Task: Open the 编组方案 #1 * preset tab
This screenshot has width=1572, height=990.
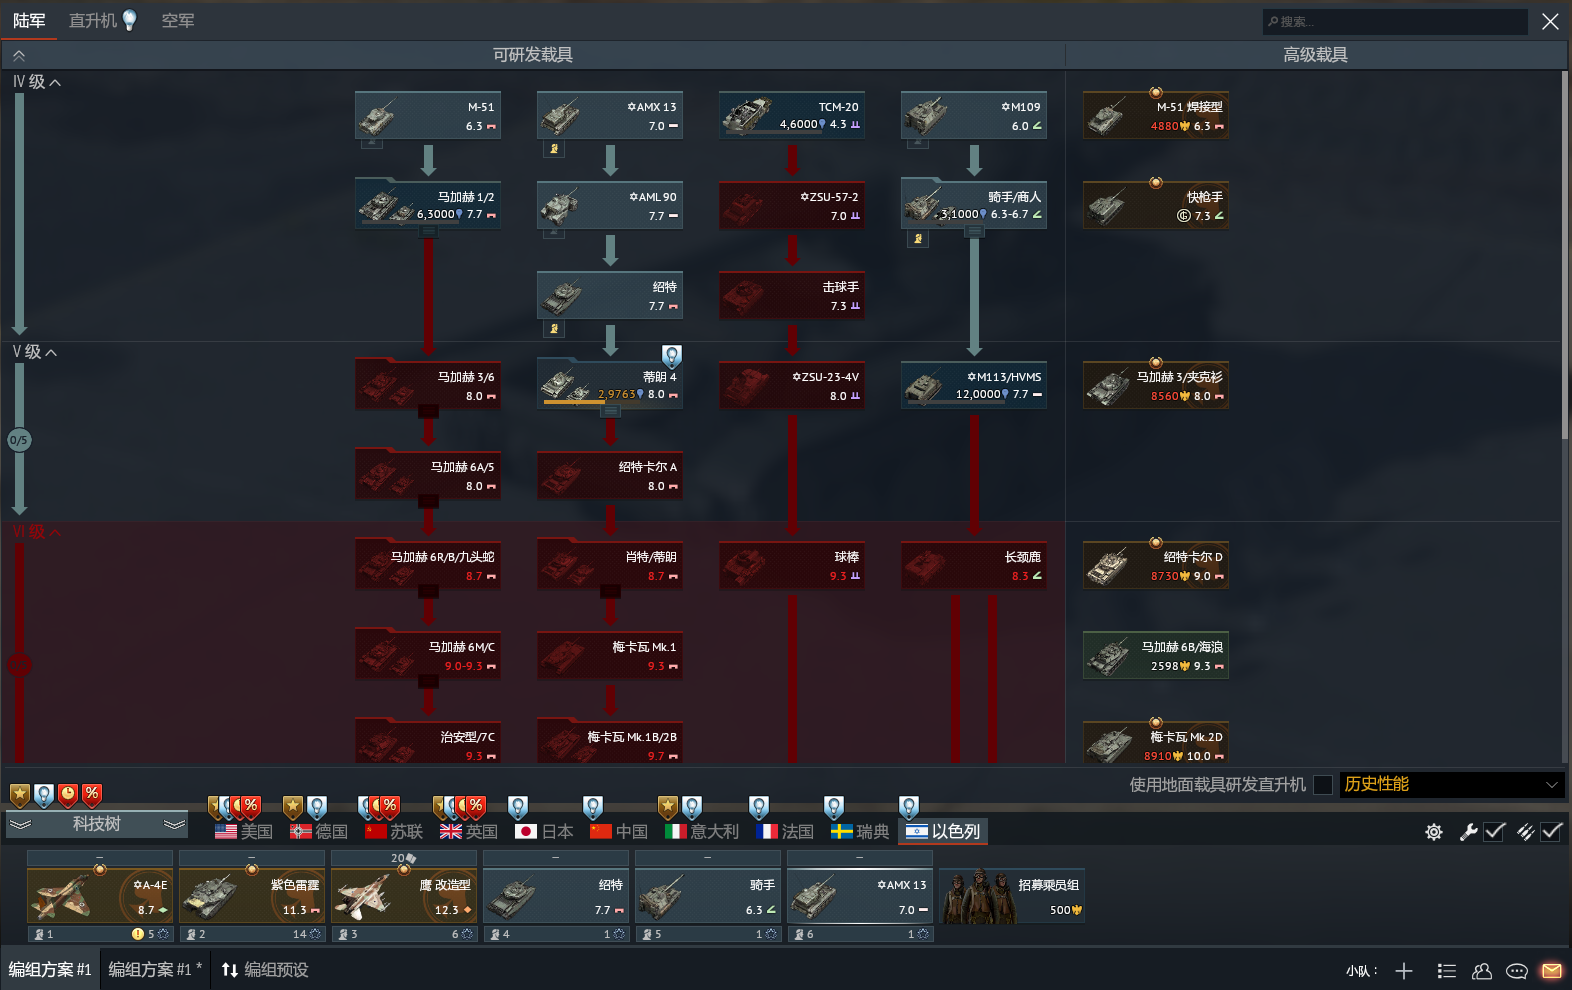Action: [x=155, y=970]
